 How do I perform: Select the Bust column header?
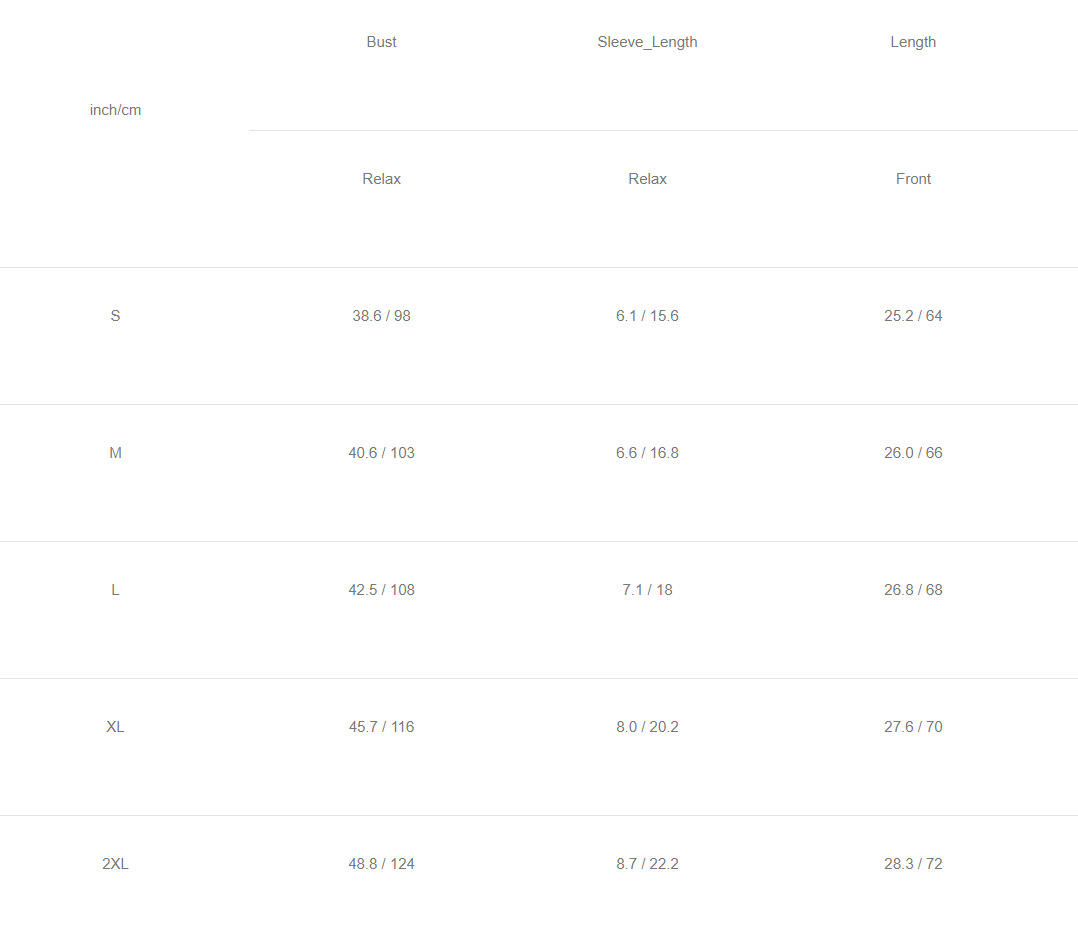tap(382, 42)
